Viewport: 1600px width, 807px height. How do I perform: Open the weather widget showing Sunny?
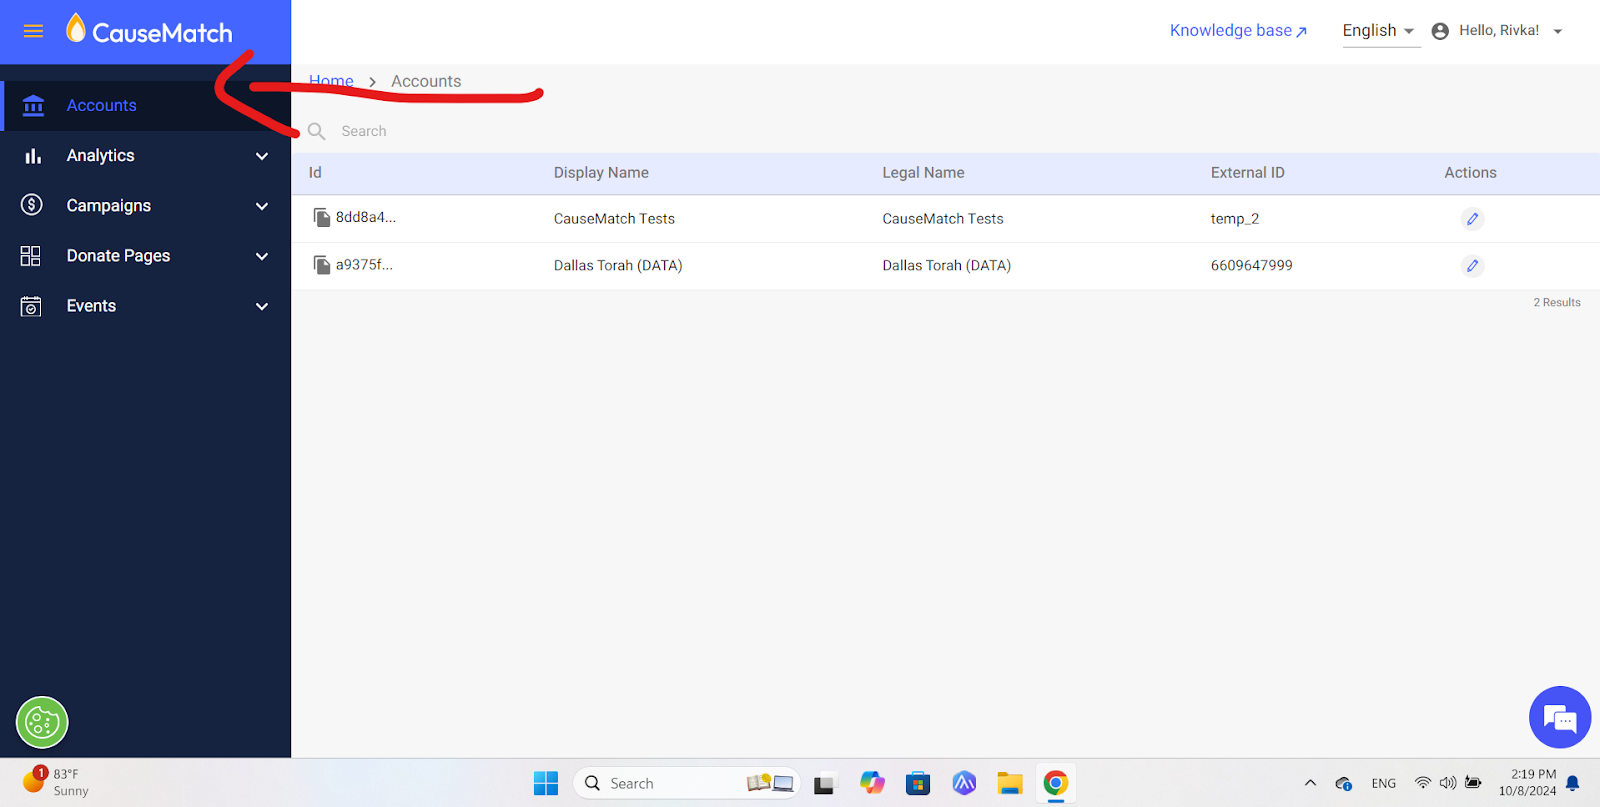(56, 782)
